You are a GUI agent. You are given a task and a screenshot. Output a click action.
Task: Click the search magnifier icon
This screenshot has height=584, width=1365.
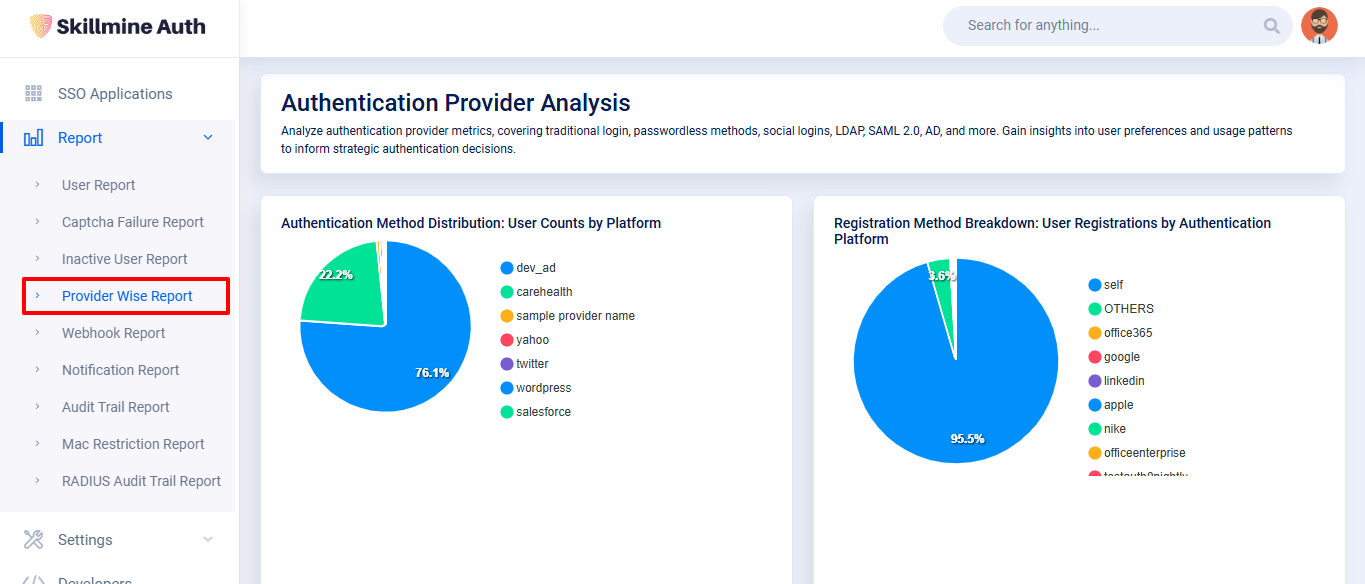tap(1271, 26)
